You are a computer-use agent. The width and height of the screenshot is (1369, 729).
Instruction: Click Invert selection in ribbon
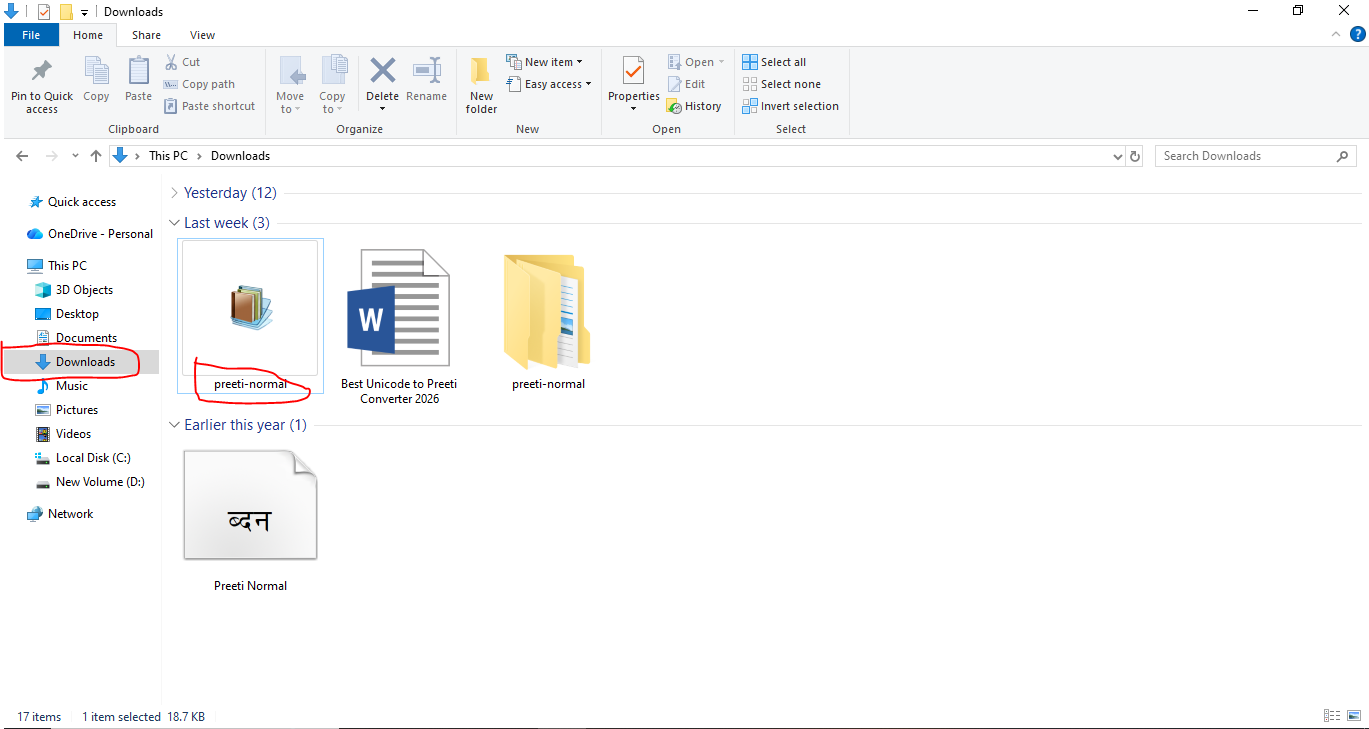(x=790, y=106)
